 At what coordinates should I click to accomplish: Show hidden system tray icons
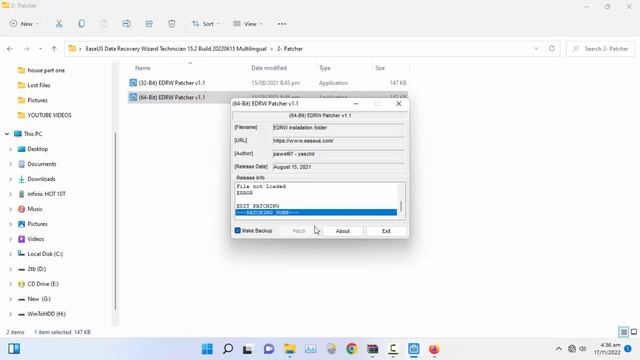pos(558,349)
